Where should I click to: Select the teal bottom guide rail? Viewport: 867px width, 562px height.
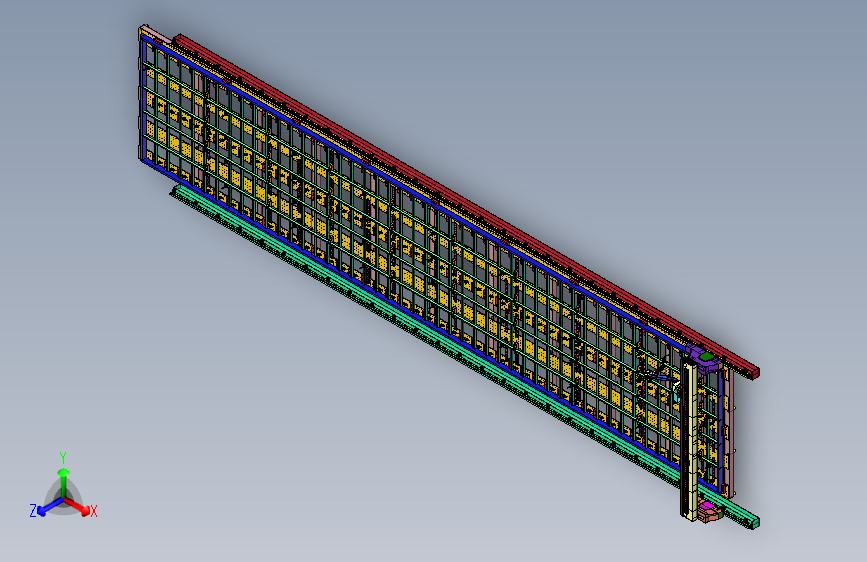point(464,357)
